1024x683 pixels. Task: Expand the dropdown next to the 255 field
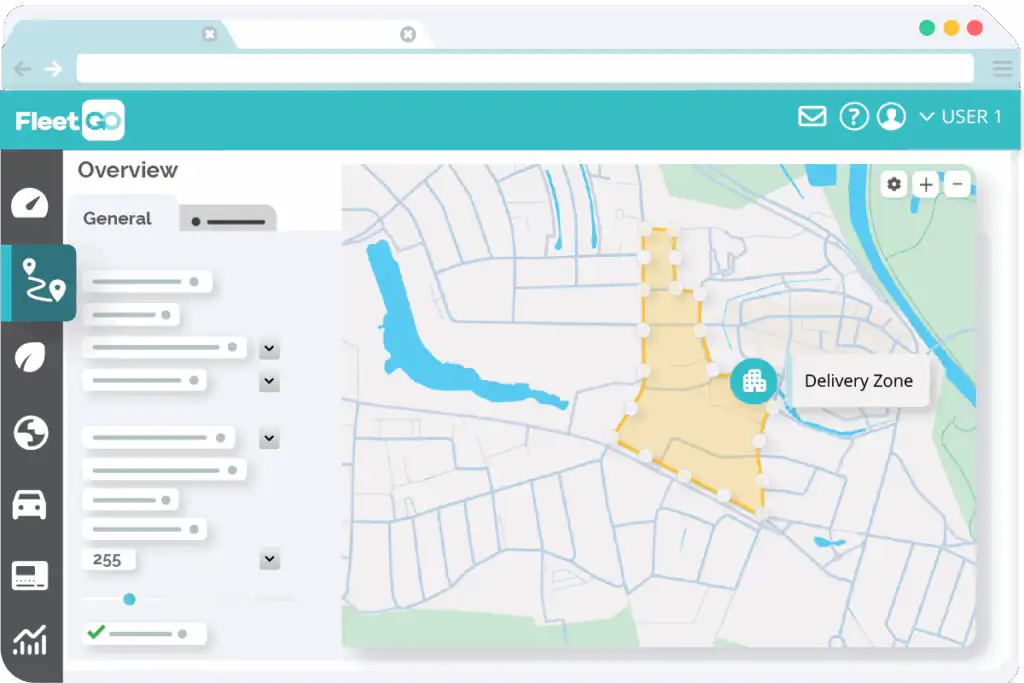point(268,559)
